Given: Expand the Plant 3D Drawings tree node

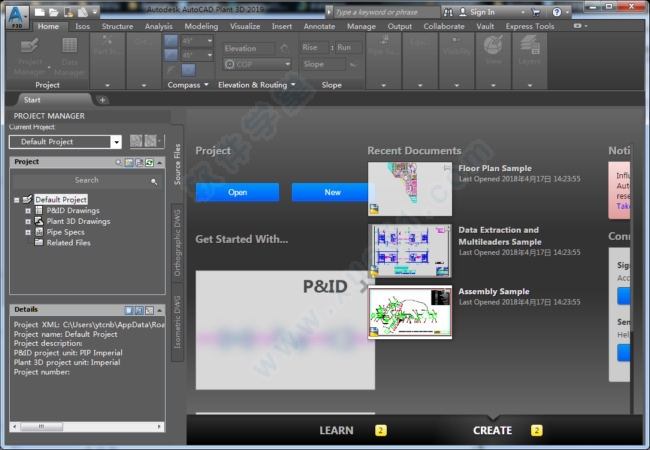Looking at the screenshot, I should coord(28,221).
